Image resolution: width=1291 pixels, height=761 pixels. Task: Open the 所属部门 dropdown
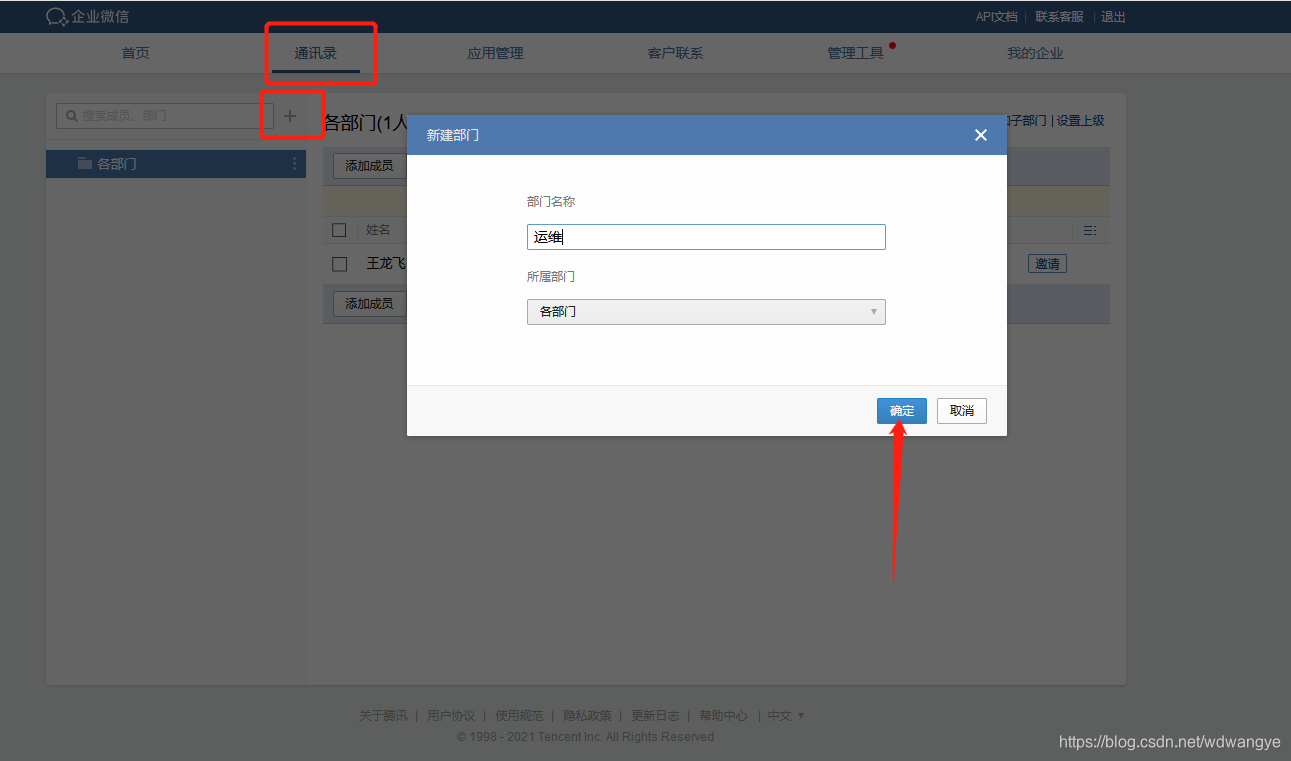click(706, 312)
